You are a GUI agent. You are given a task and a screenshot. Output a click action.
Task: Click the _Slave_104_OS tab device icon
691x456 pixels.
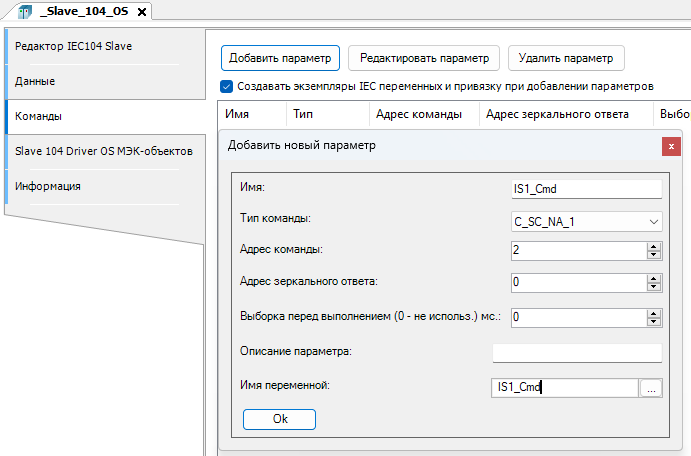pyautogui.click(x=25, y=11)
